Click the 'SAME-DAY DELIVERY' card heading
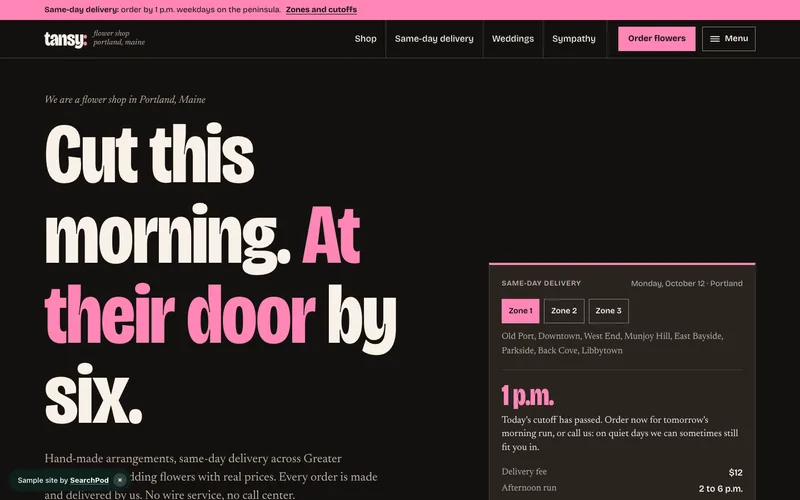 click(541, 283)
